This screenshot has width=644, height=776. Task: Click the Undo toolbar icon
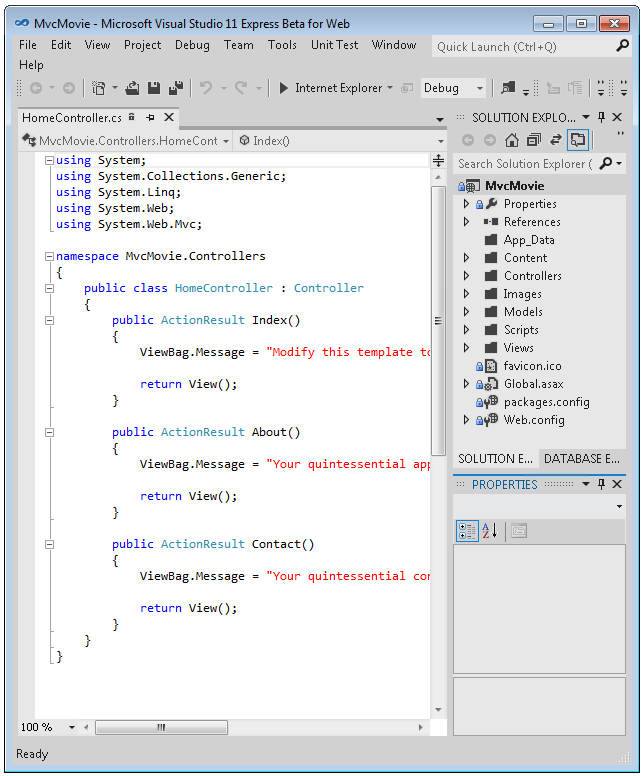click(x=206, y=89)
